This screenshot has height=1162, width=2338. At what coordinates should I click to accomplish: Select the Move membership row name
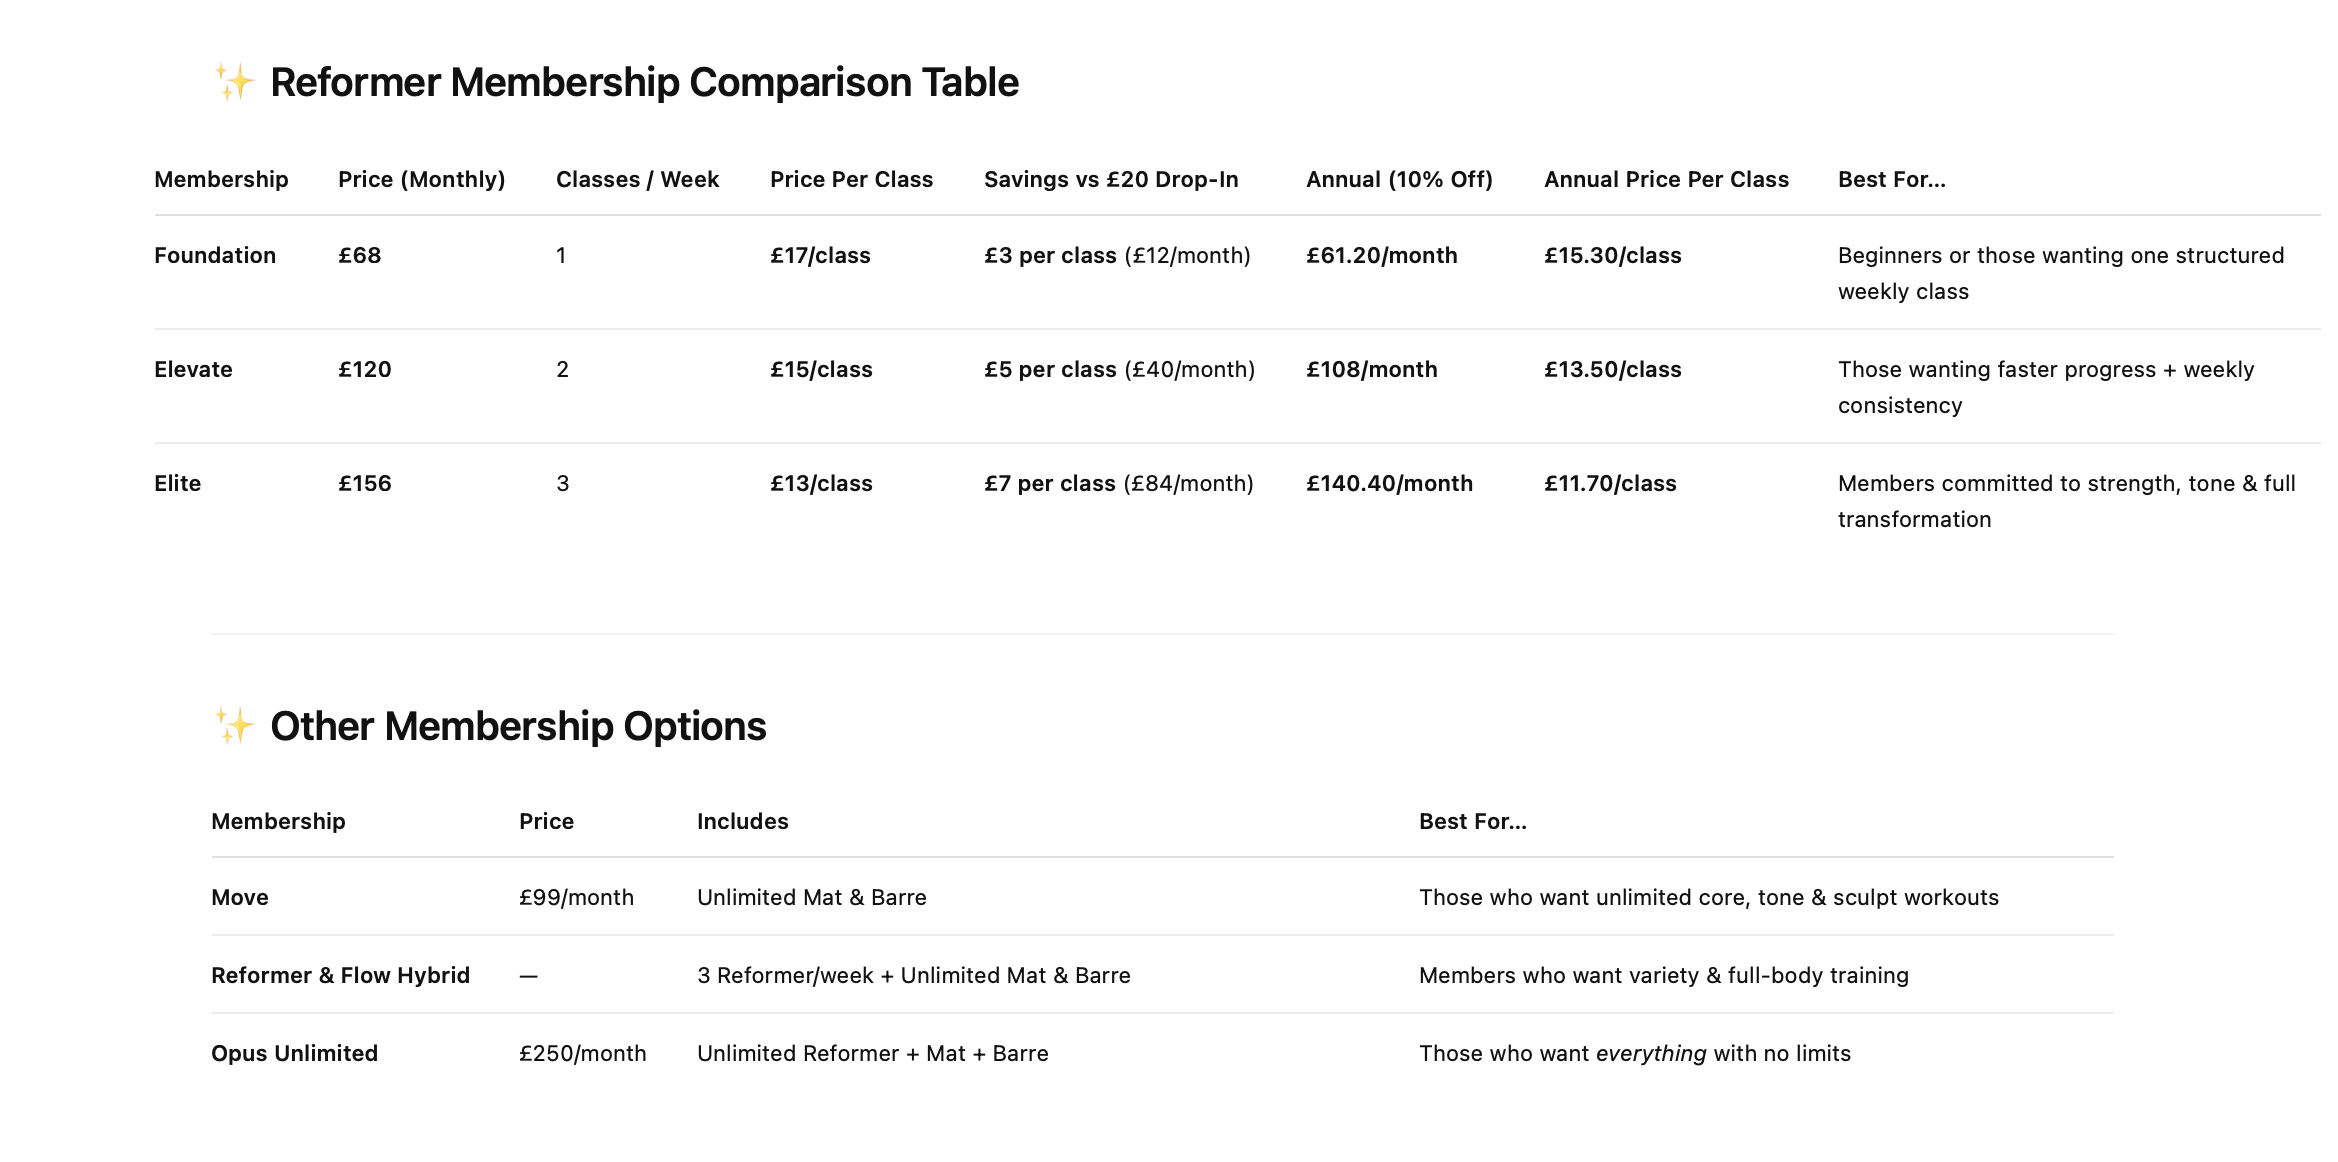tap(240, 897)
